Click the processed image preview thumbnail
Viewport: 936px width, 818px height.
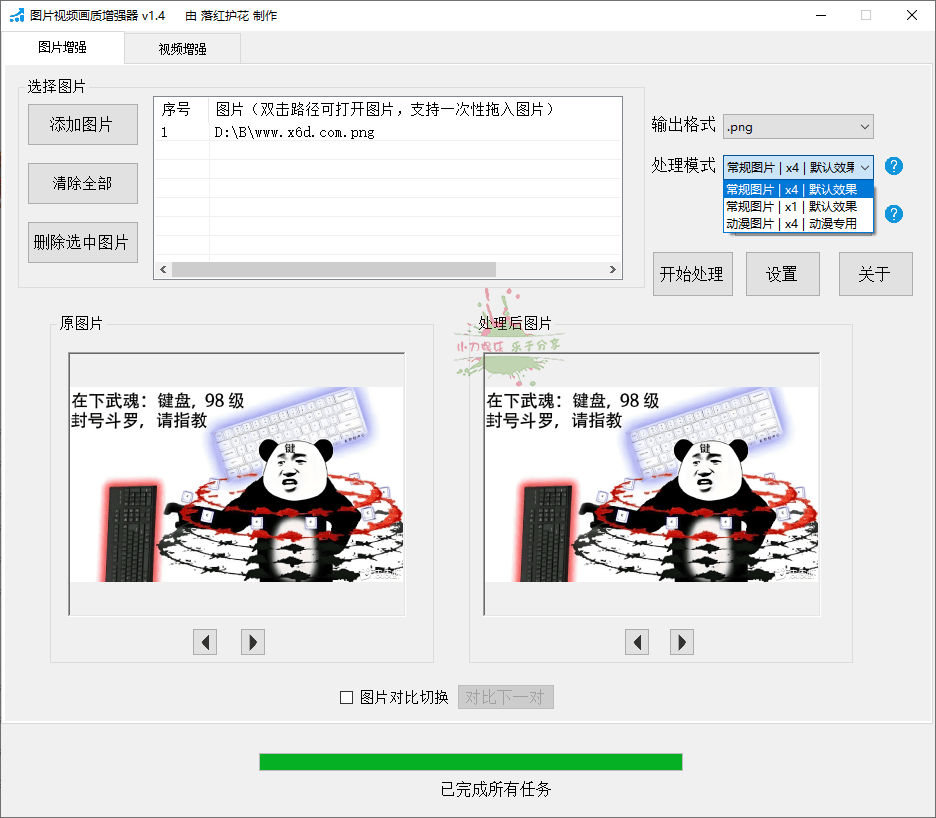click(x=651, y=484)
